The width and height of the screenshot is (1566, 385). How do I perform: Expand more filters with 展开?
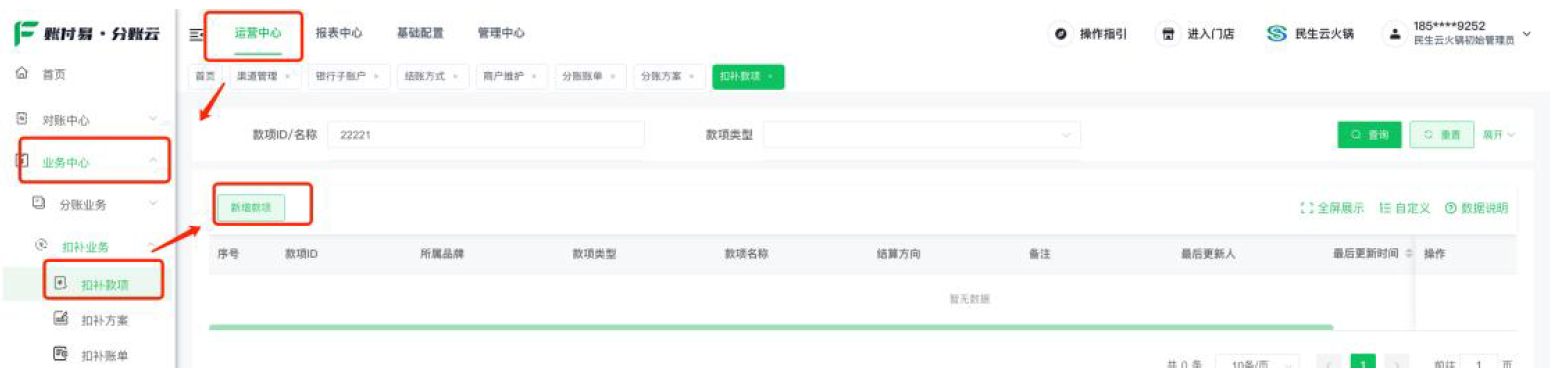click(x=1499, y=134)
